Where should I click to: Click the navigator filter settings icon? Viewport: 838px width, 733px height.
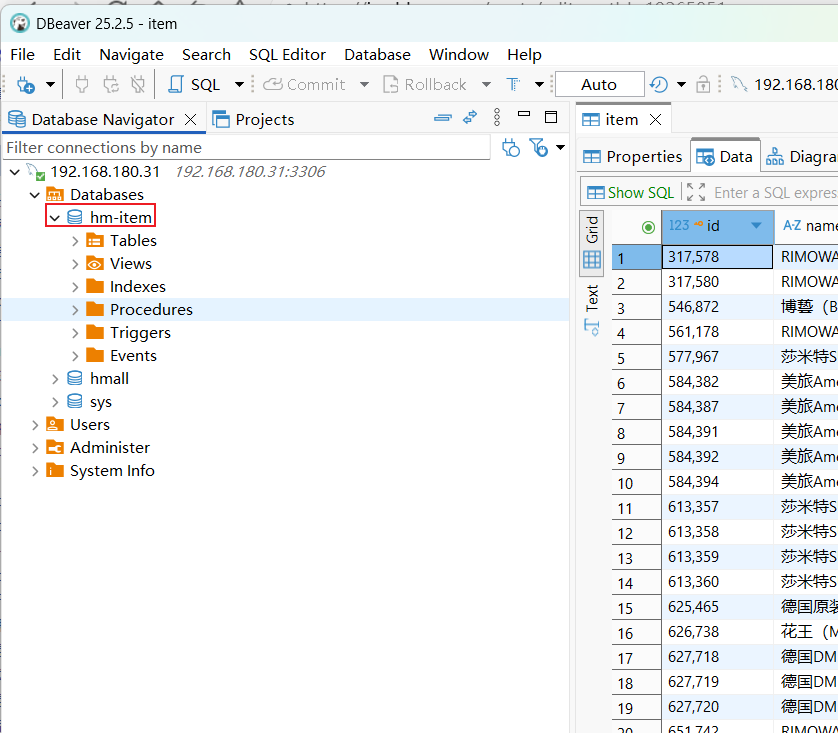pyautogui.click(x=539, y=147)
